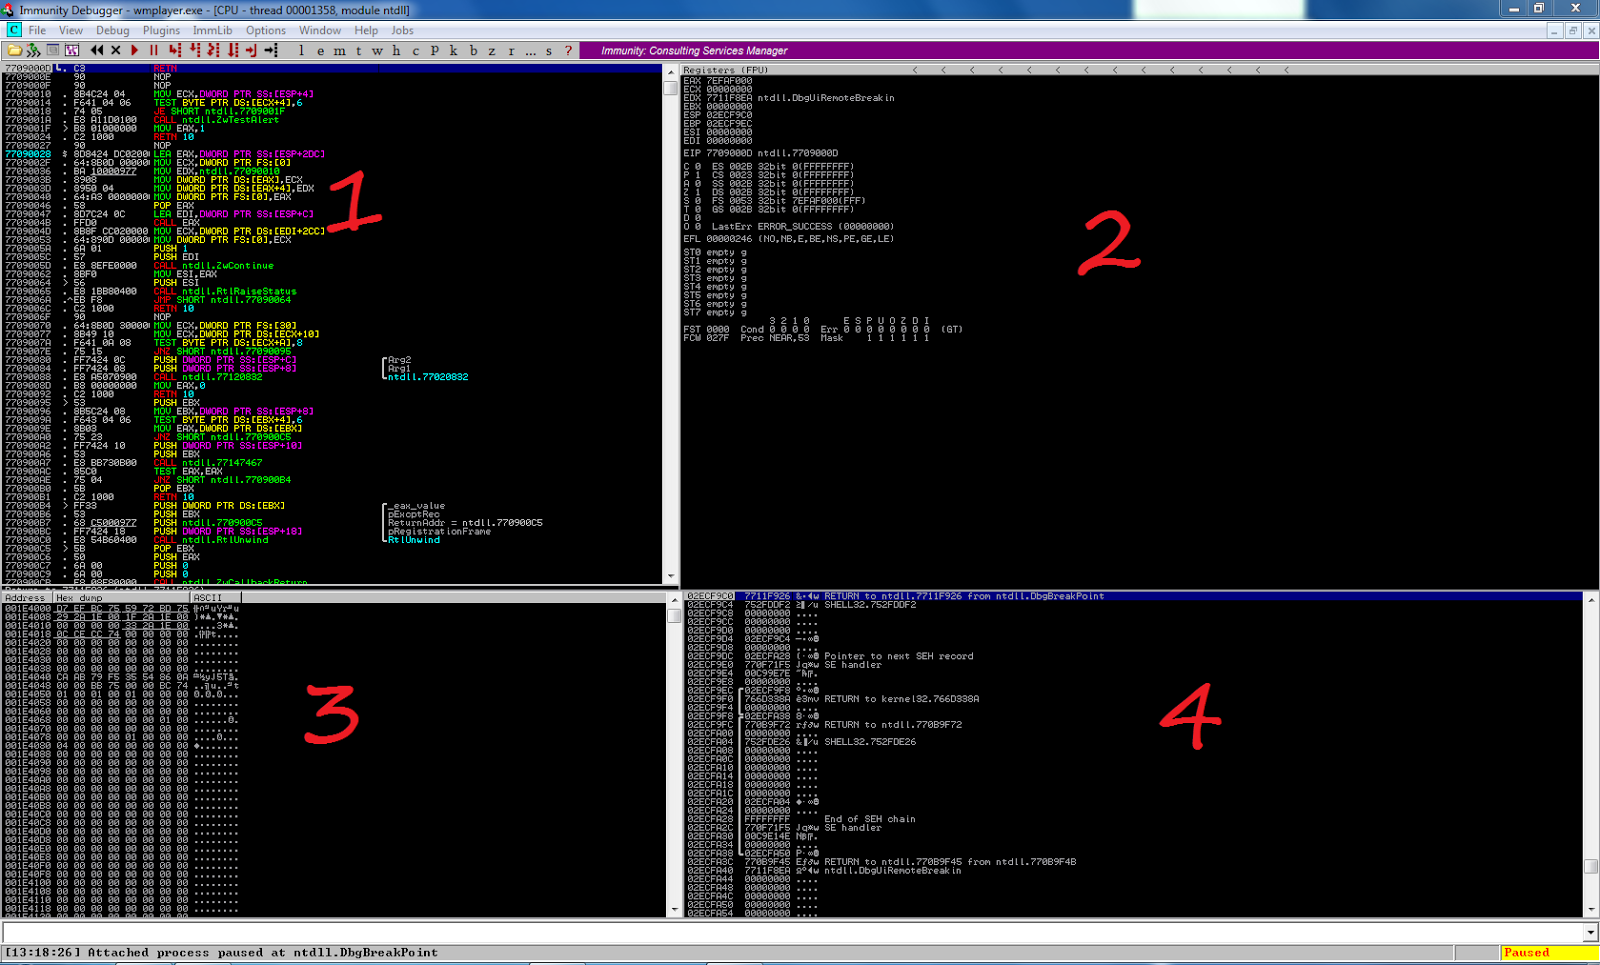Show Executable modules using the 'e' icon
The width and height of the screenshot is (1600, 965).
click(x=320, y=49)
